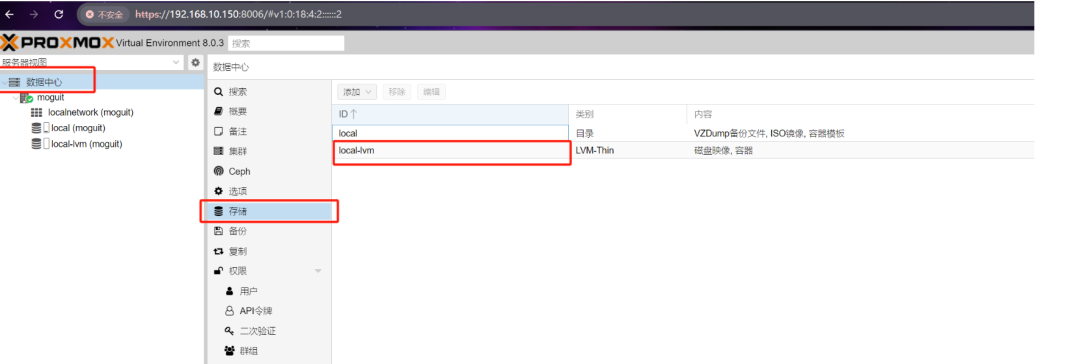Click the 选项 gear icon
The width and height of the screenshot is (1080, 364).
point(218,191)
